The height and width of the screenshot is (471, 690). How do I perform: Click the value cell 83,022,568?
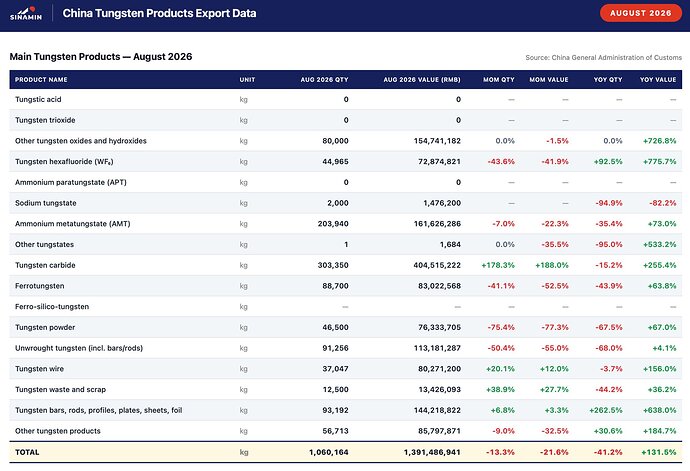[x=439, y=286]
